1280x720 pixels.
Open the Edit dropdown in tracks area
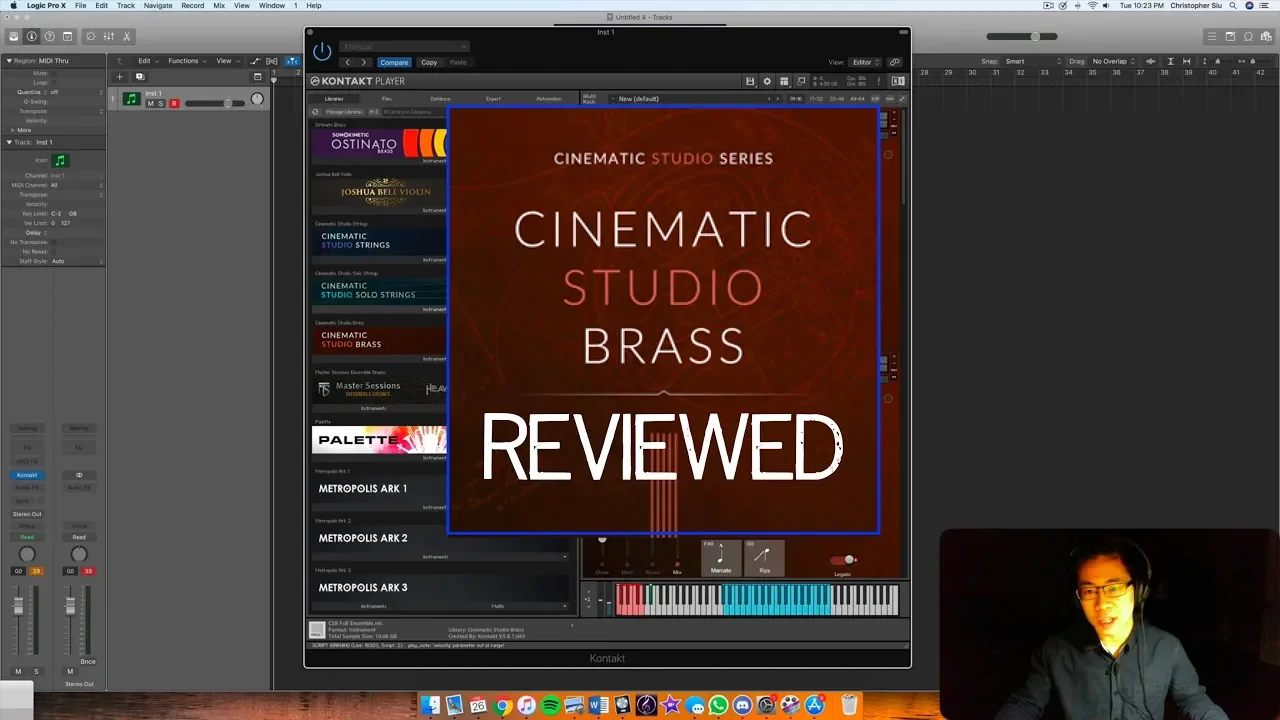coord(148,61)
